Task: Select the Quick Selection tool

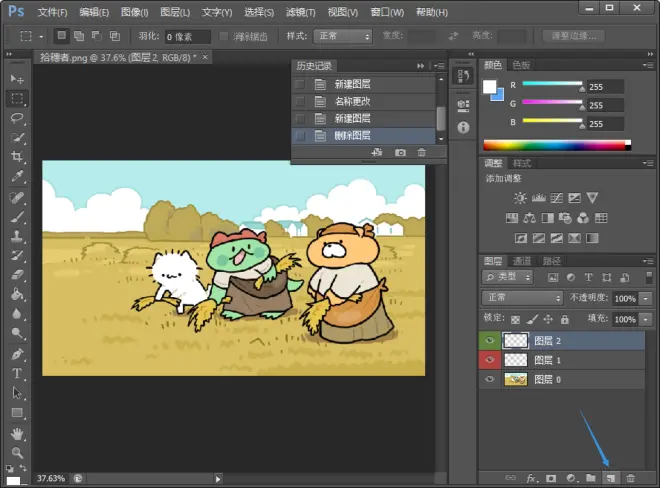Action: (17, 138)
